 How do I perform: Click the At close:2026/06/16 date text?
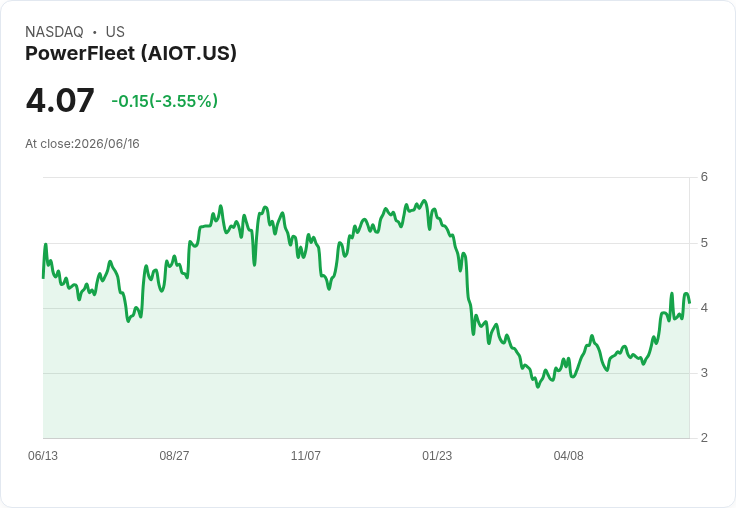pos(82,144)
